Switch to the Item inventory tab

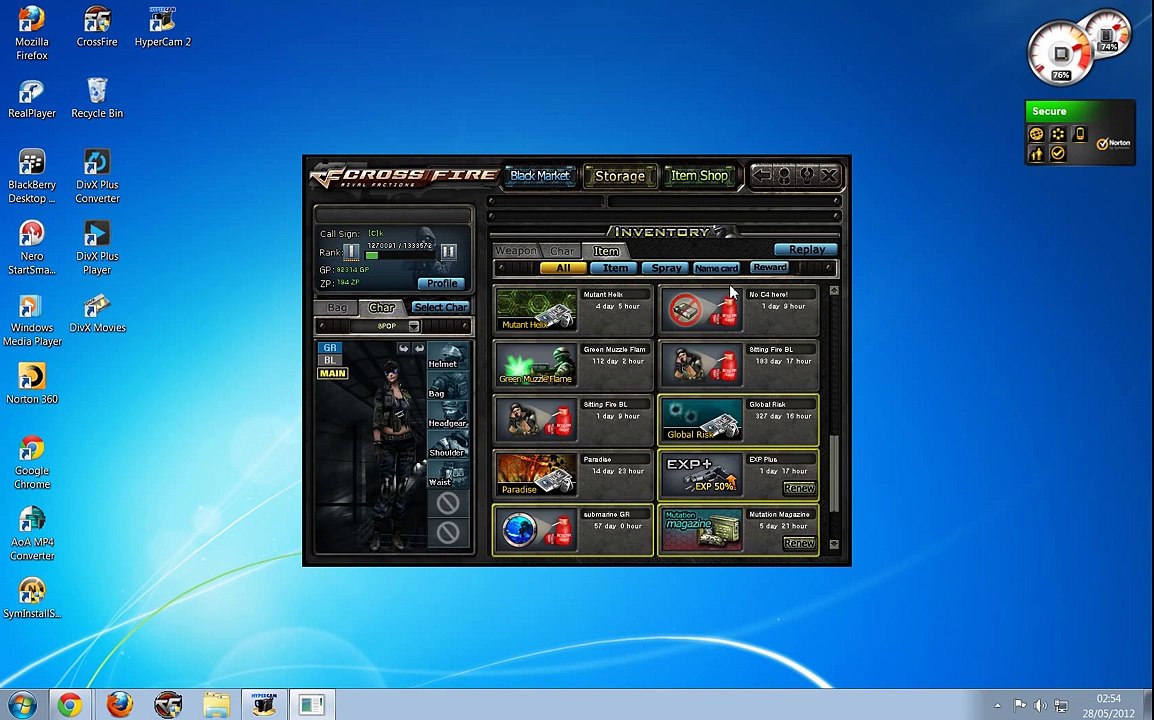606,251
